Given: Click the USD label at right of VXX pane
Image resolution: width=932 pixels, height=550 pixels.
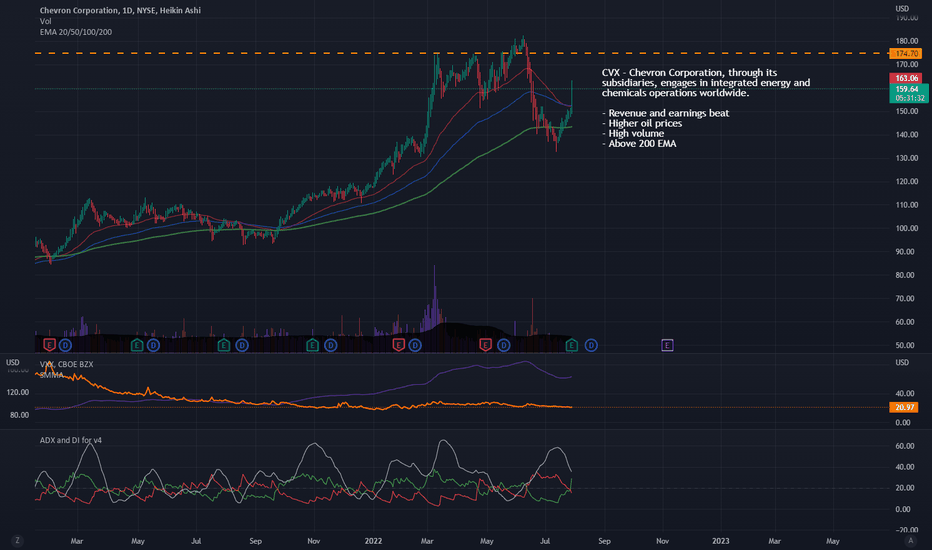Looking at the screenshot, I should click(x=902, y=362).
